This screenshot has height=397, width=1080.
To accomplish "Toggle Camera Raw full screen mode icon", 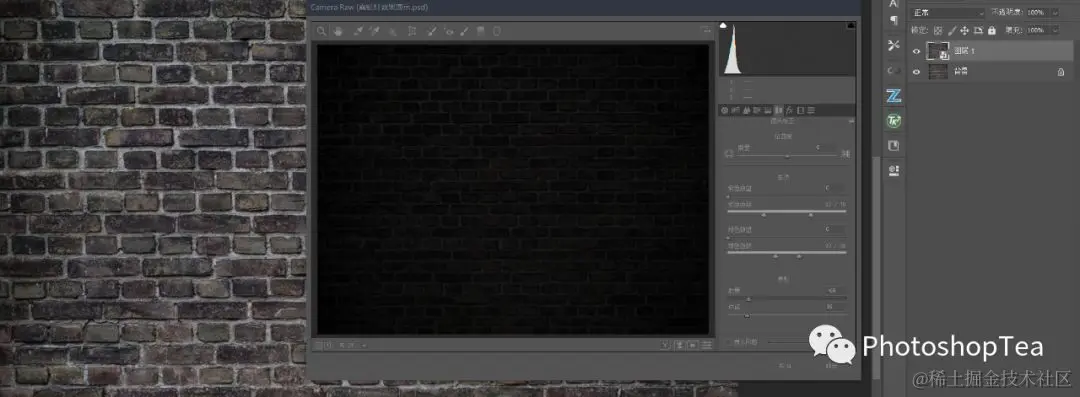I will click(705, 30).
